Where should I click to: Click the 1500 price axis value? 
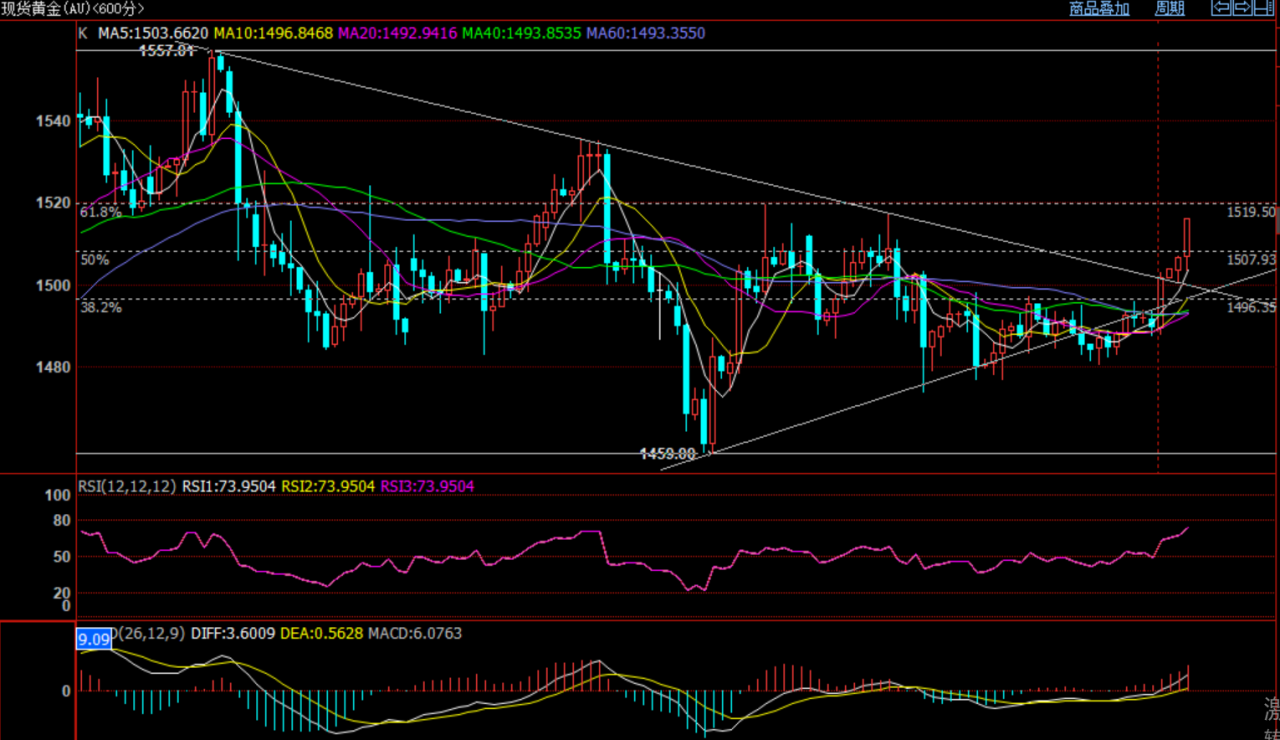55,285
